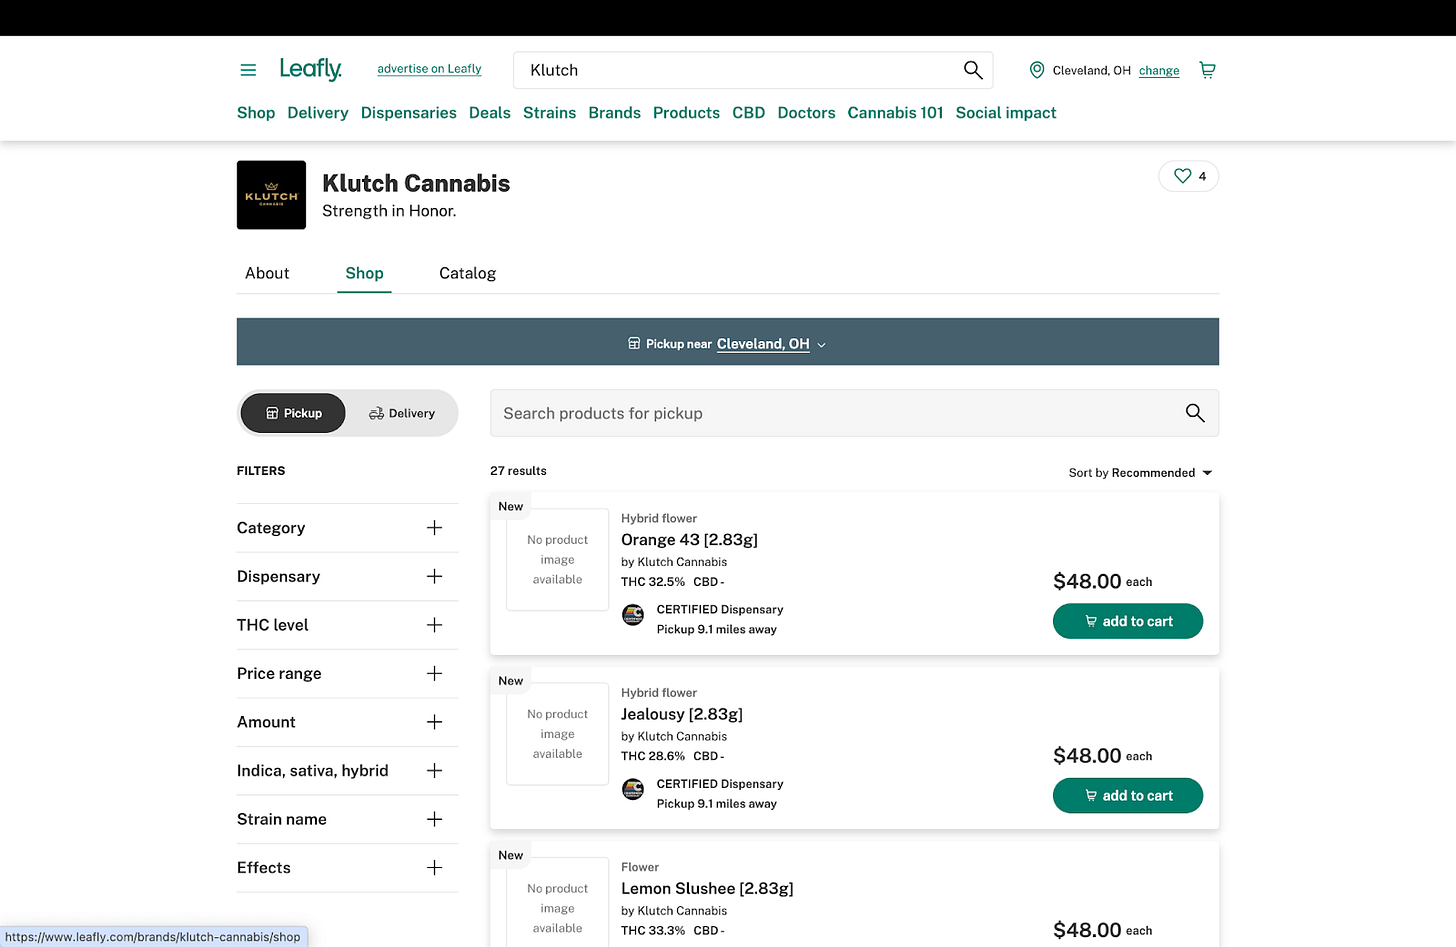
Task: Click Lemon Slushee product image placeholder
Action: point(558,902)
